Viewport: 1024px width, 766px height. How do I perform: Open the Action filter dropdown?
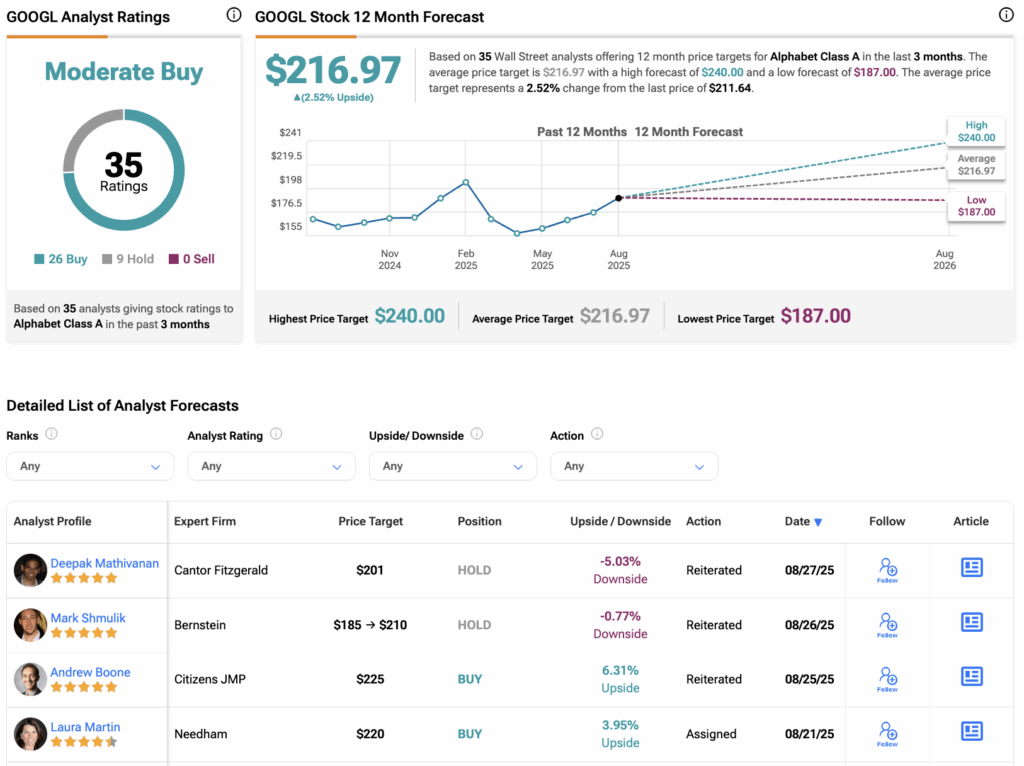tap(634, 466)
